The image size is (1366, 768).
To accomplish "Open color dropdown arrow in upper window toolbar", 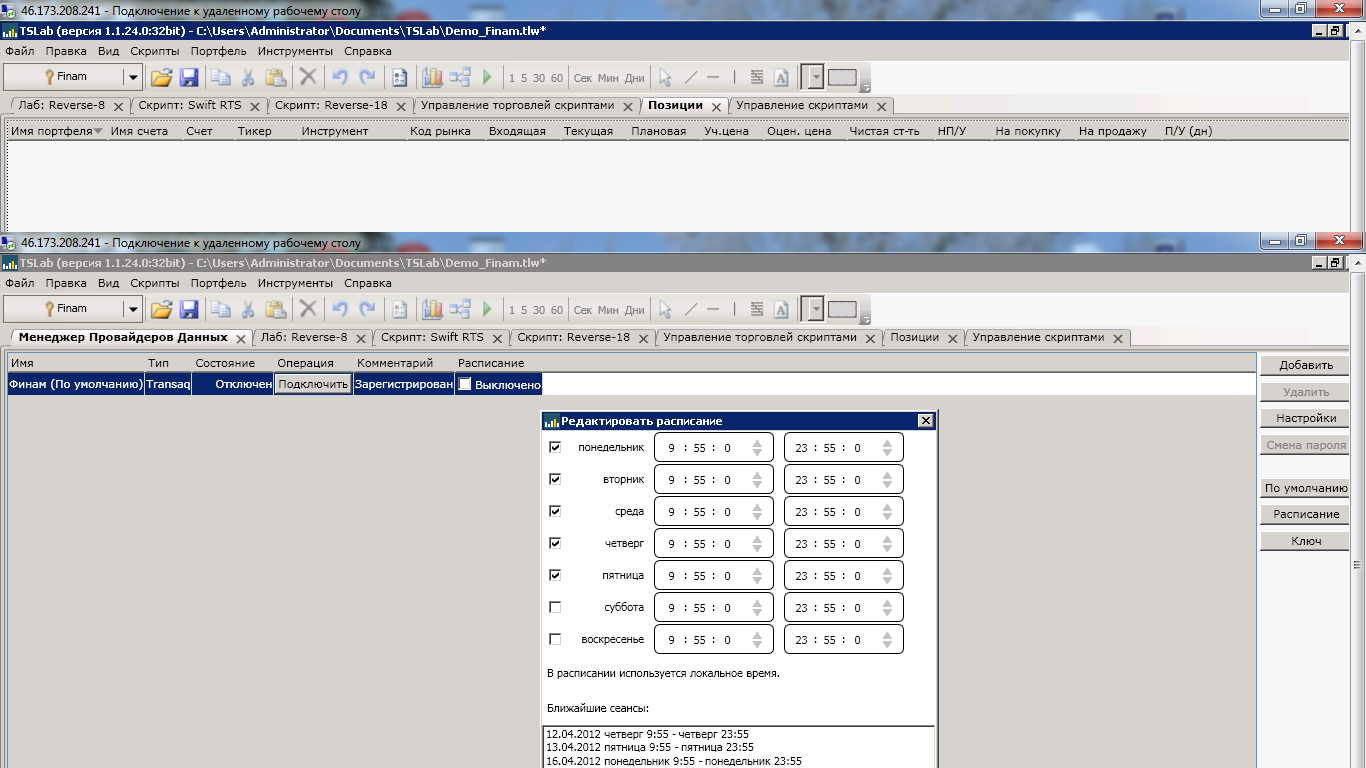I will 816,77.
